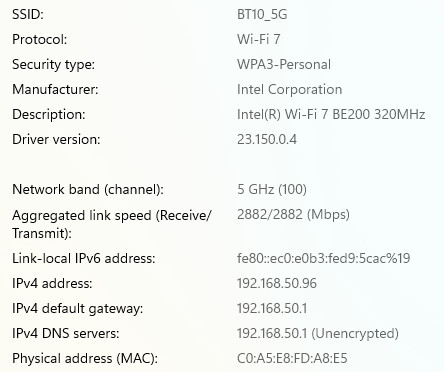Select the IPv4 DNS servers Unencrypted value
Screen dimensions: 444x372
(x=318, y=333)
